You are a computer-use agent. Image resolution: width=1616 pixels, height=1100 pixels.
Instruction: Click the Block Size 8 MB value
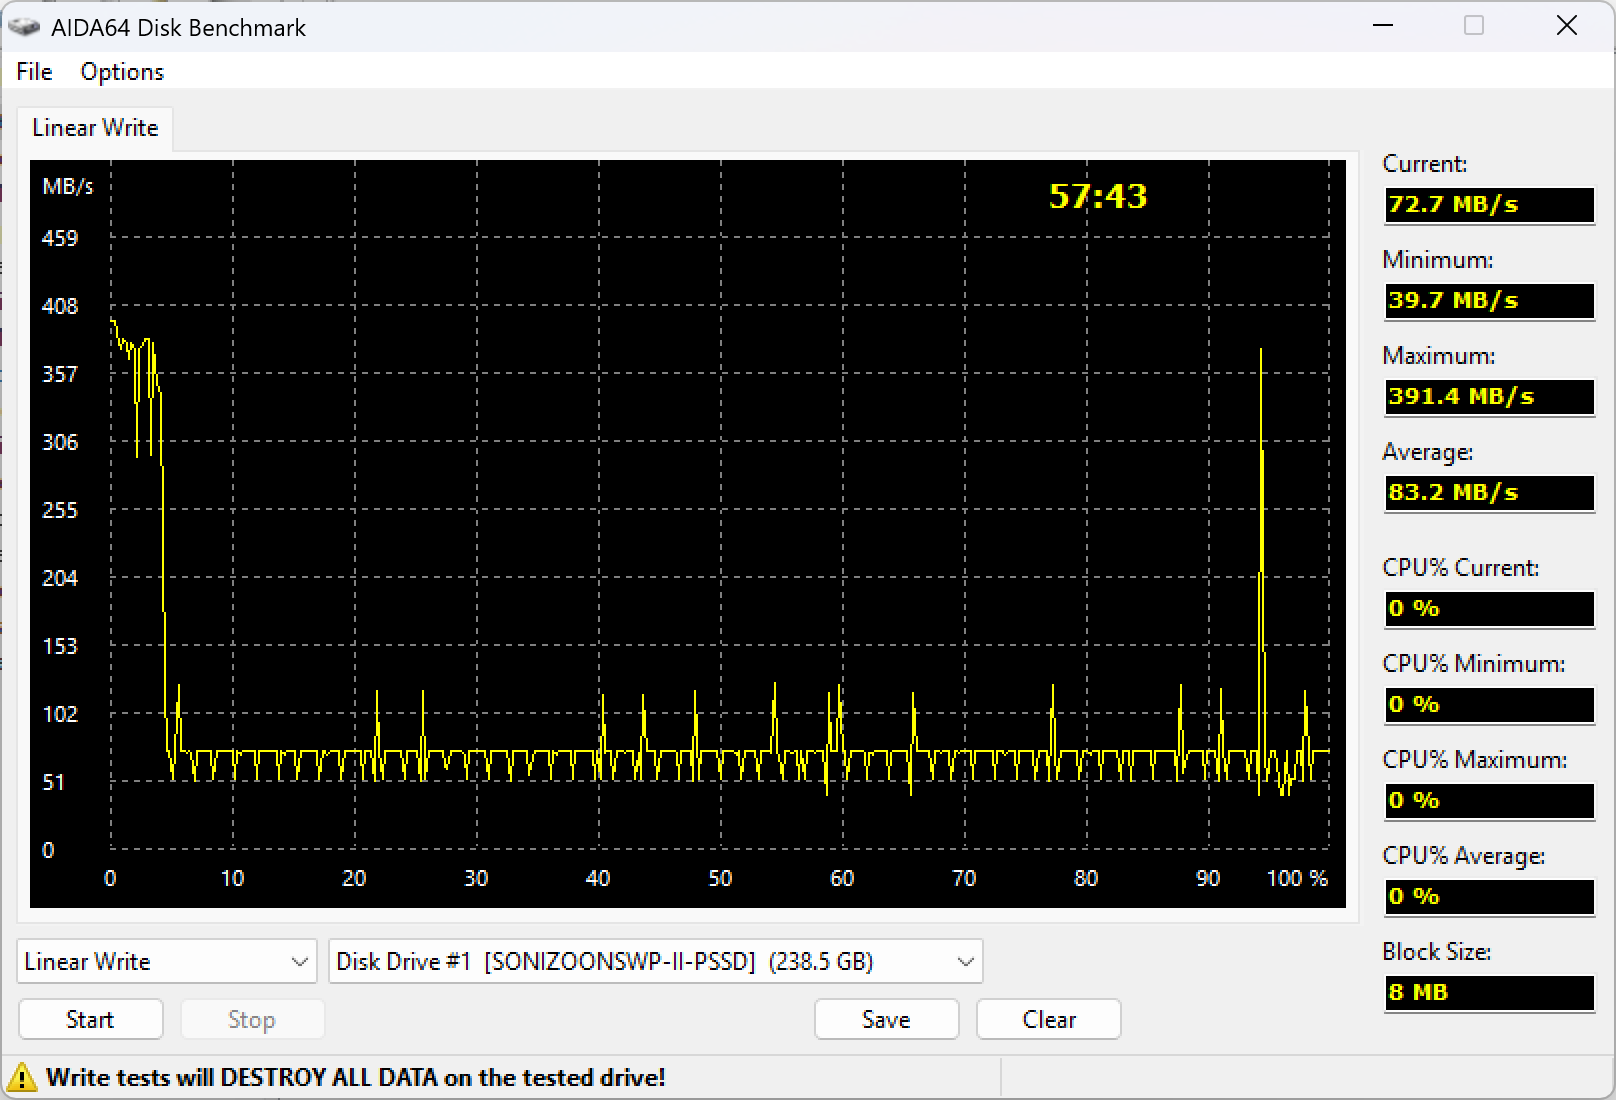(x=1489, y=992)
